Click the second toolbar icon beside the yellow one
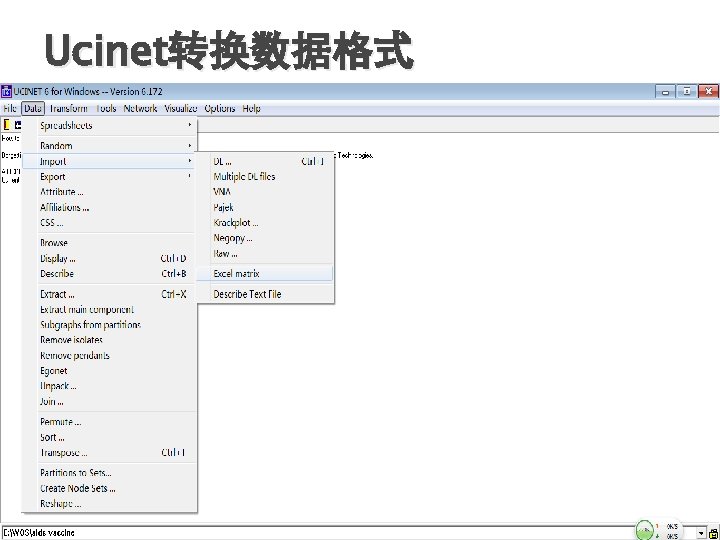This screenshot has width=720, height=540. [18, 125]
